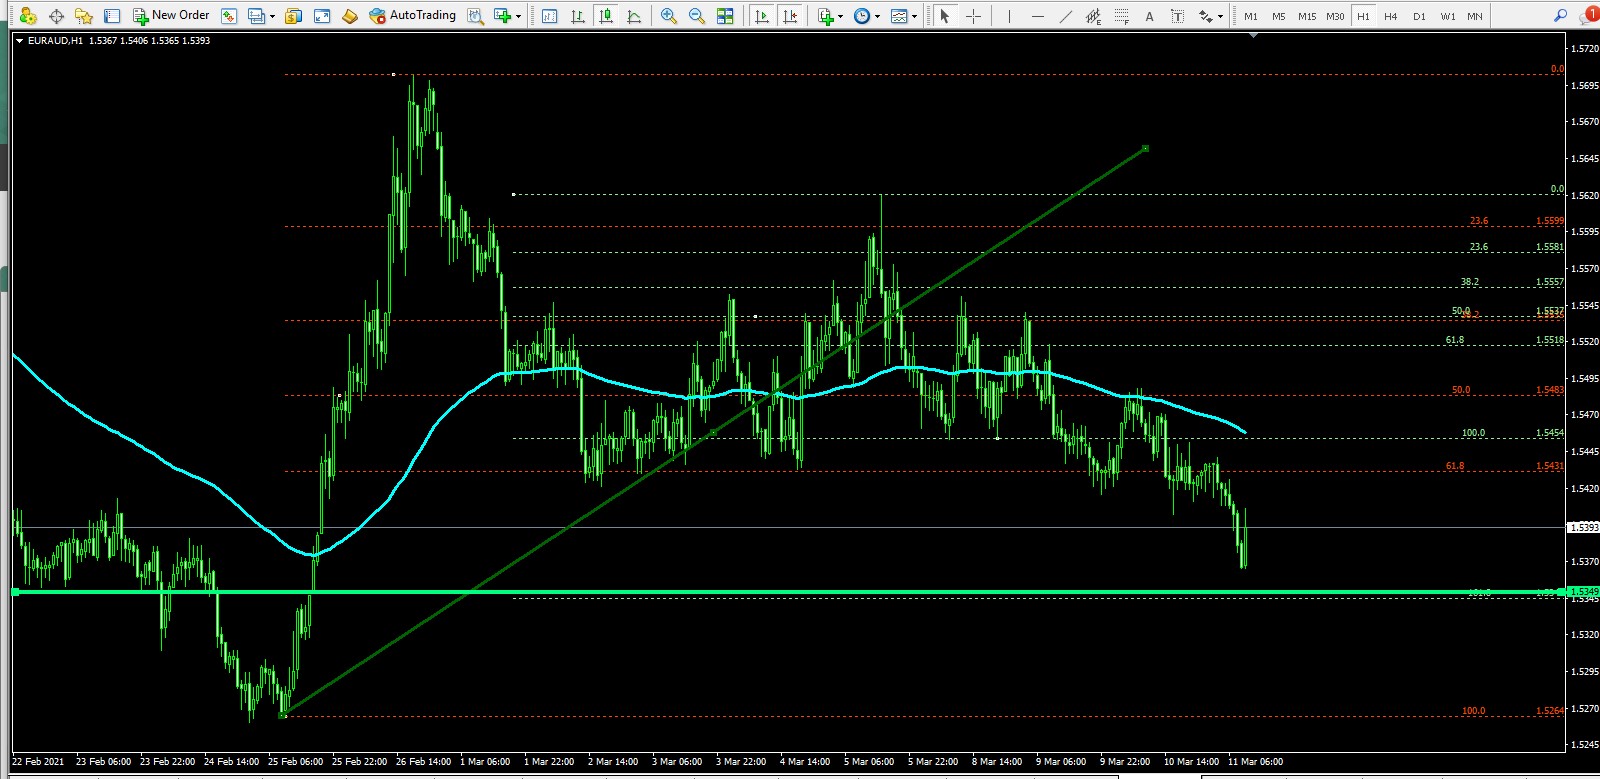Viewport: 1600px width, 779px height.
Task: Select the crosshair tool
Action: point(973,16)
